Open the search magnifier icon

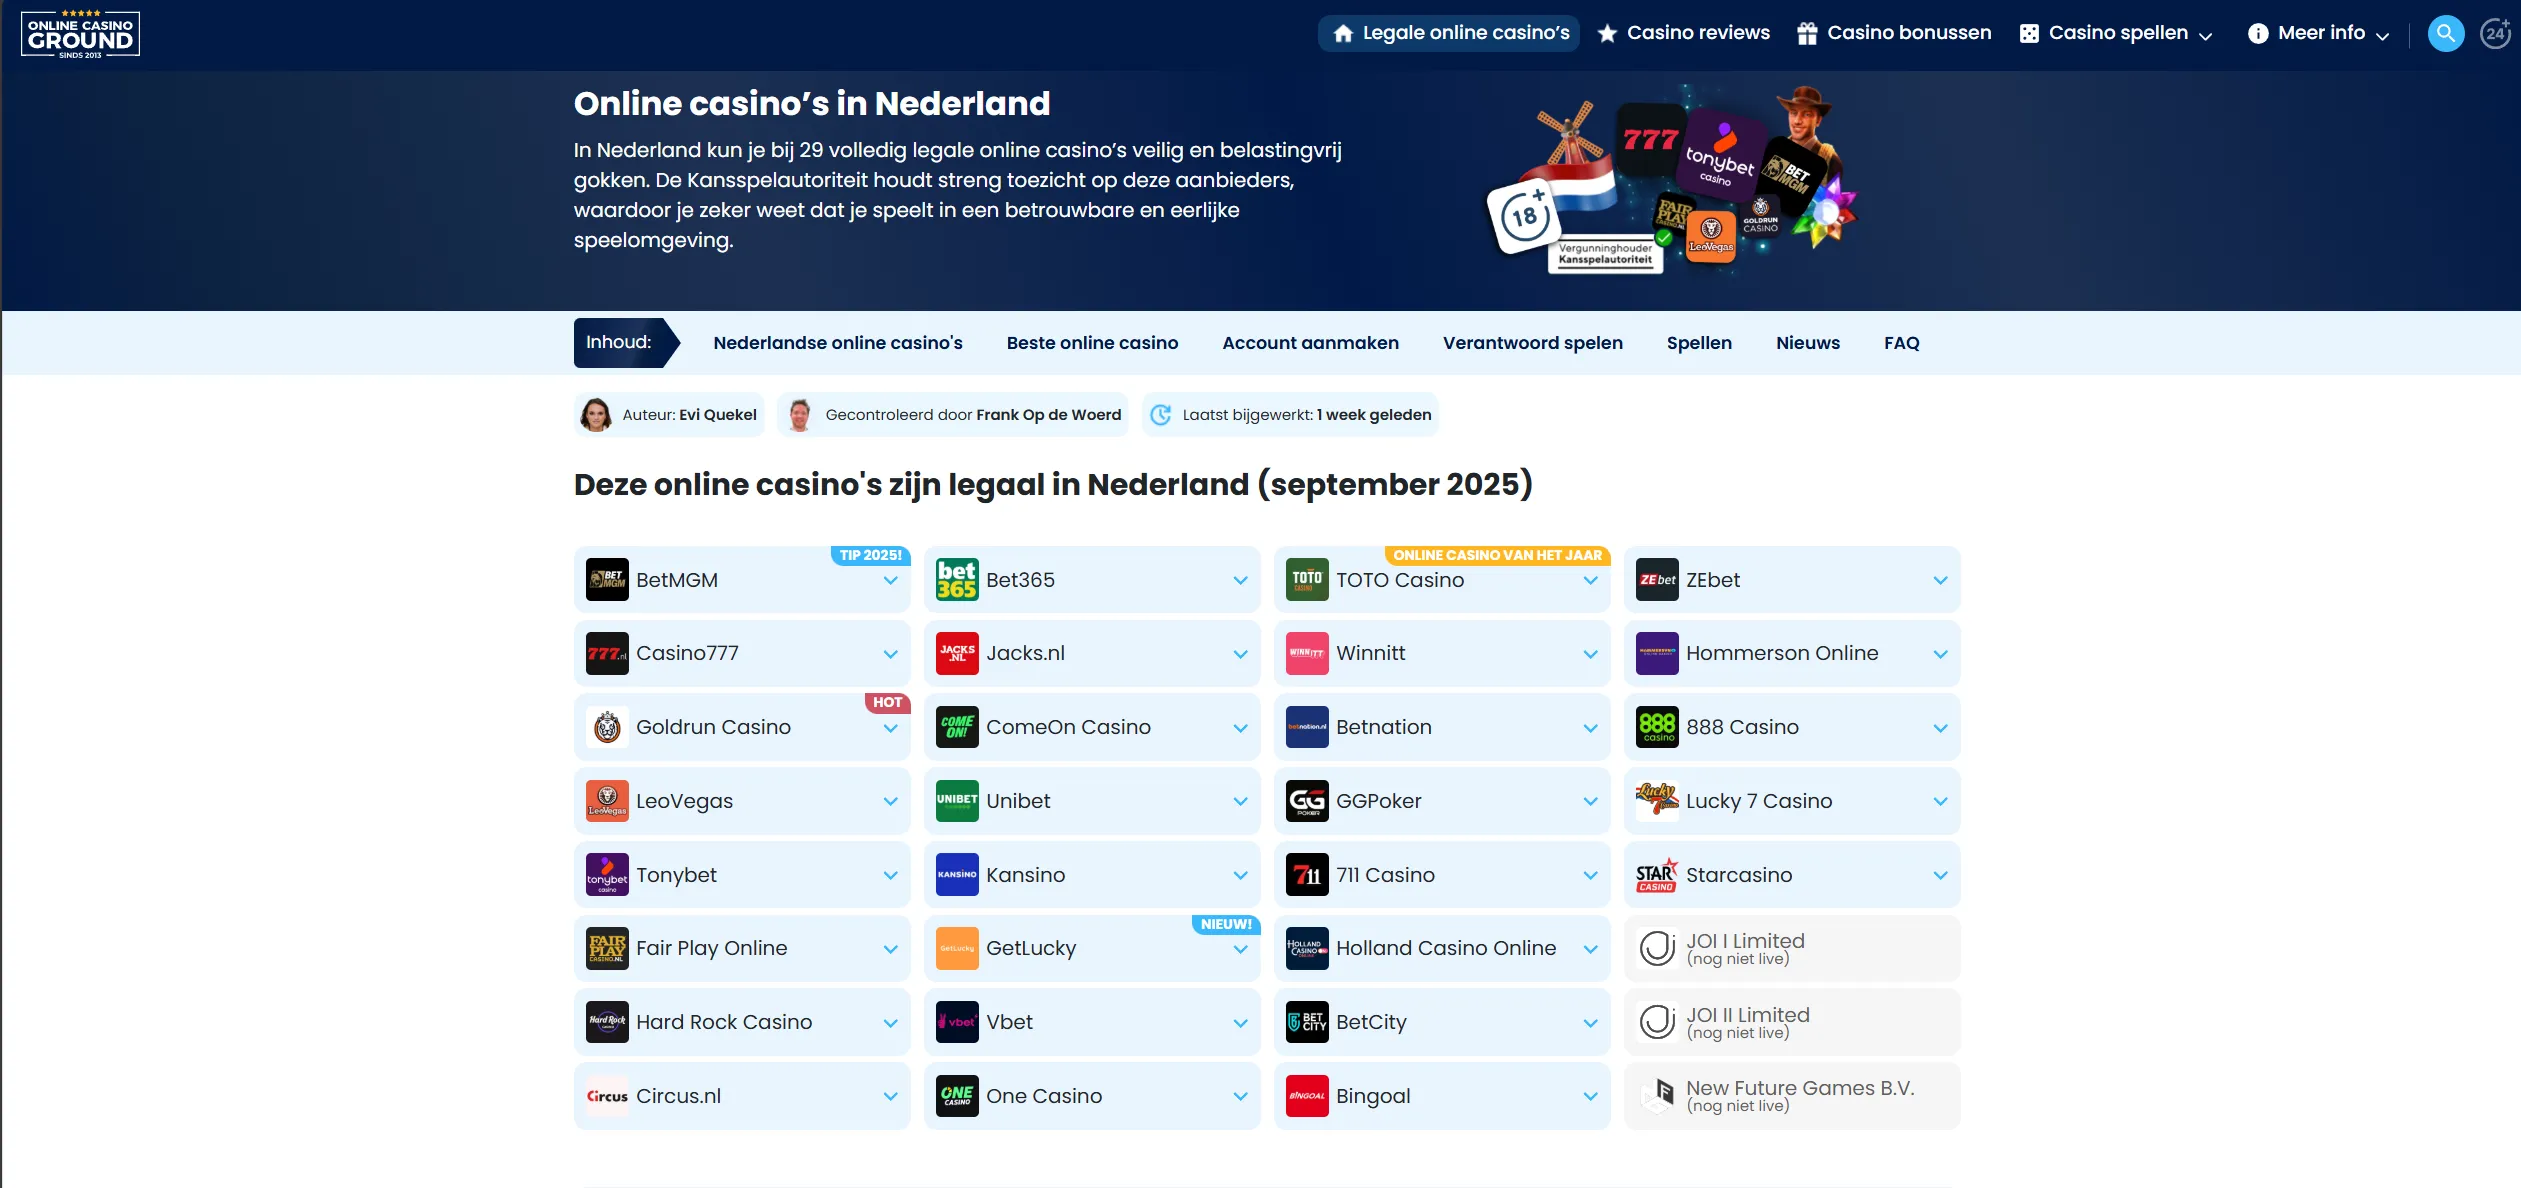tap(2445, 34)
